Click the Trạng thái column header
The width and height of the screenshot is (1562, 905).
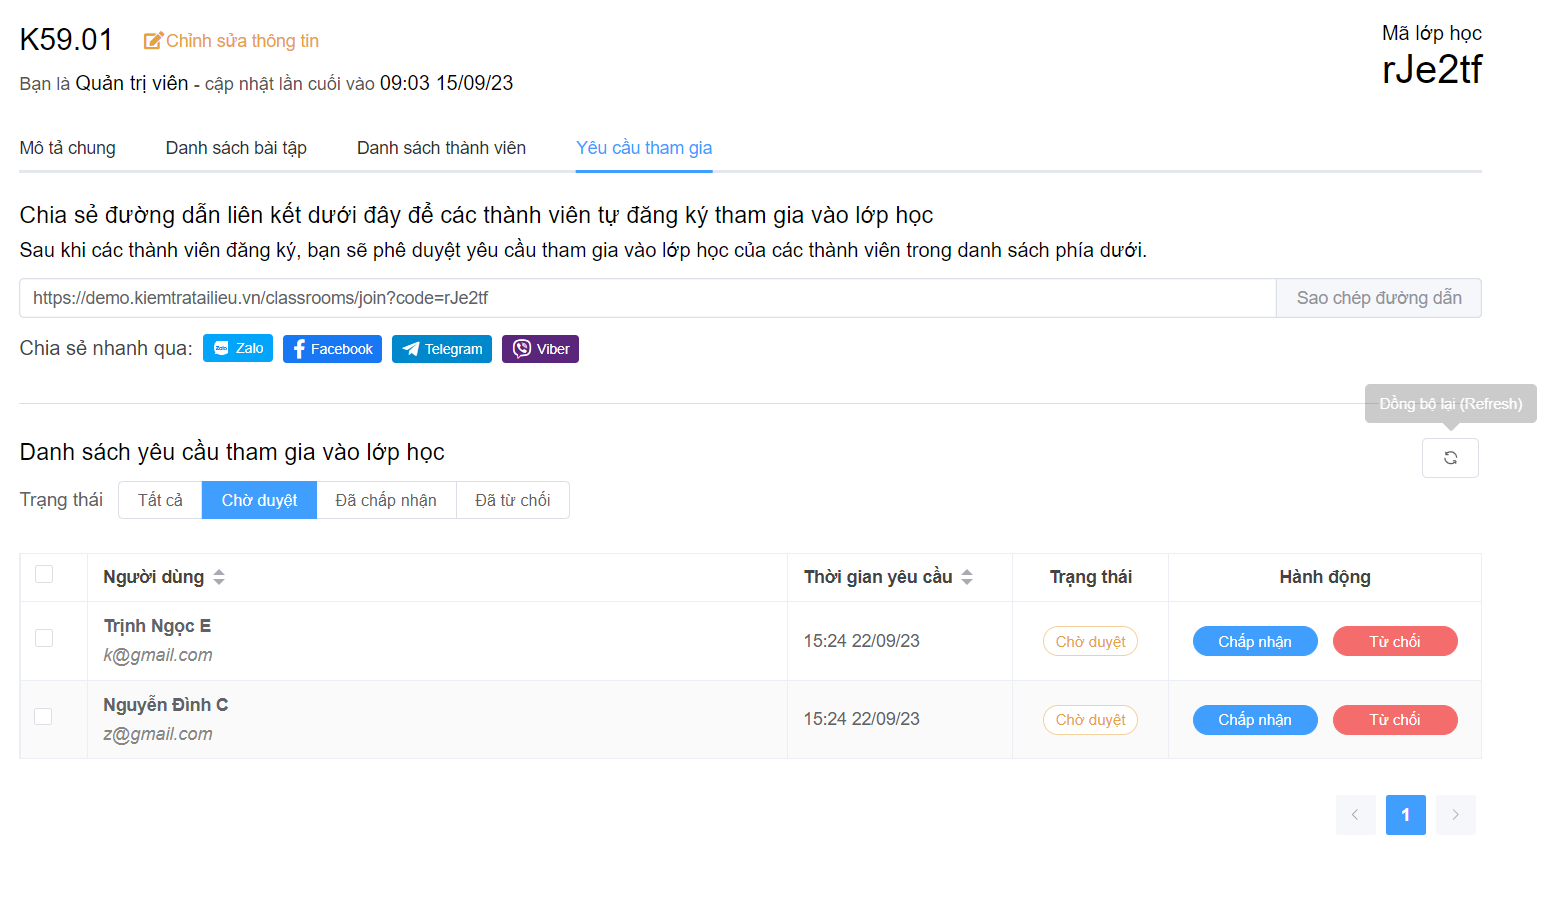pos(1091,577)
